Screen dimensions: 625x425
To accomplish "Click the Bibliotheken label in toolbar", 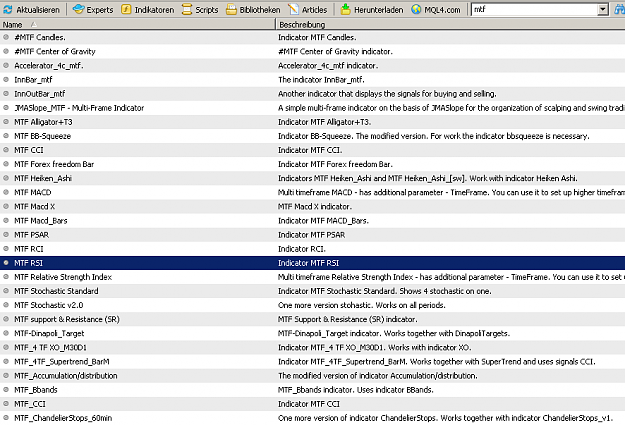I will pos(260,10).
